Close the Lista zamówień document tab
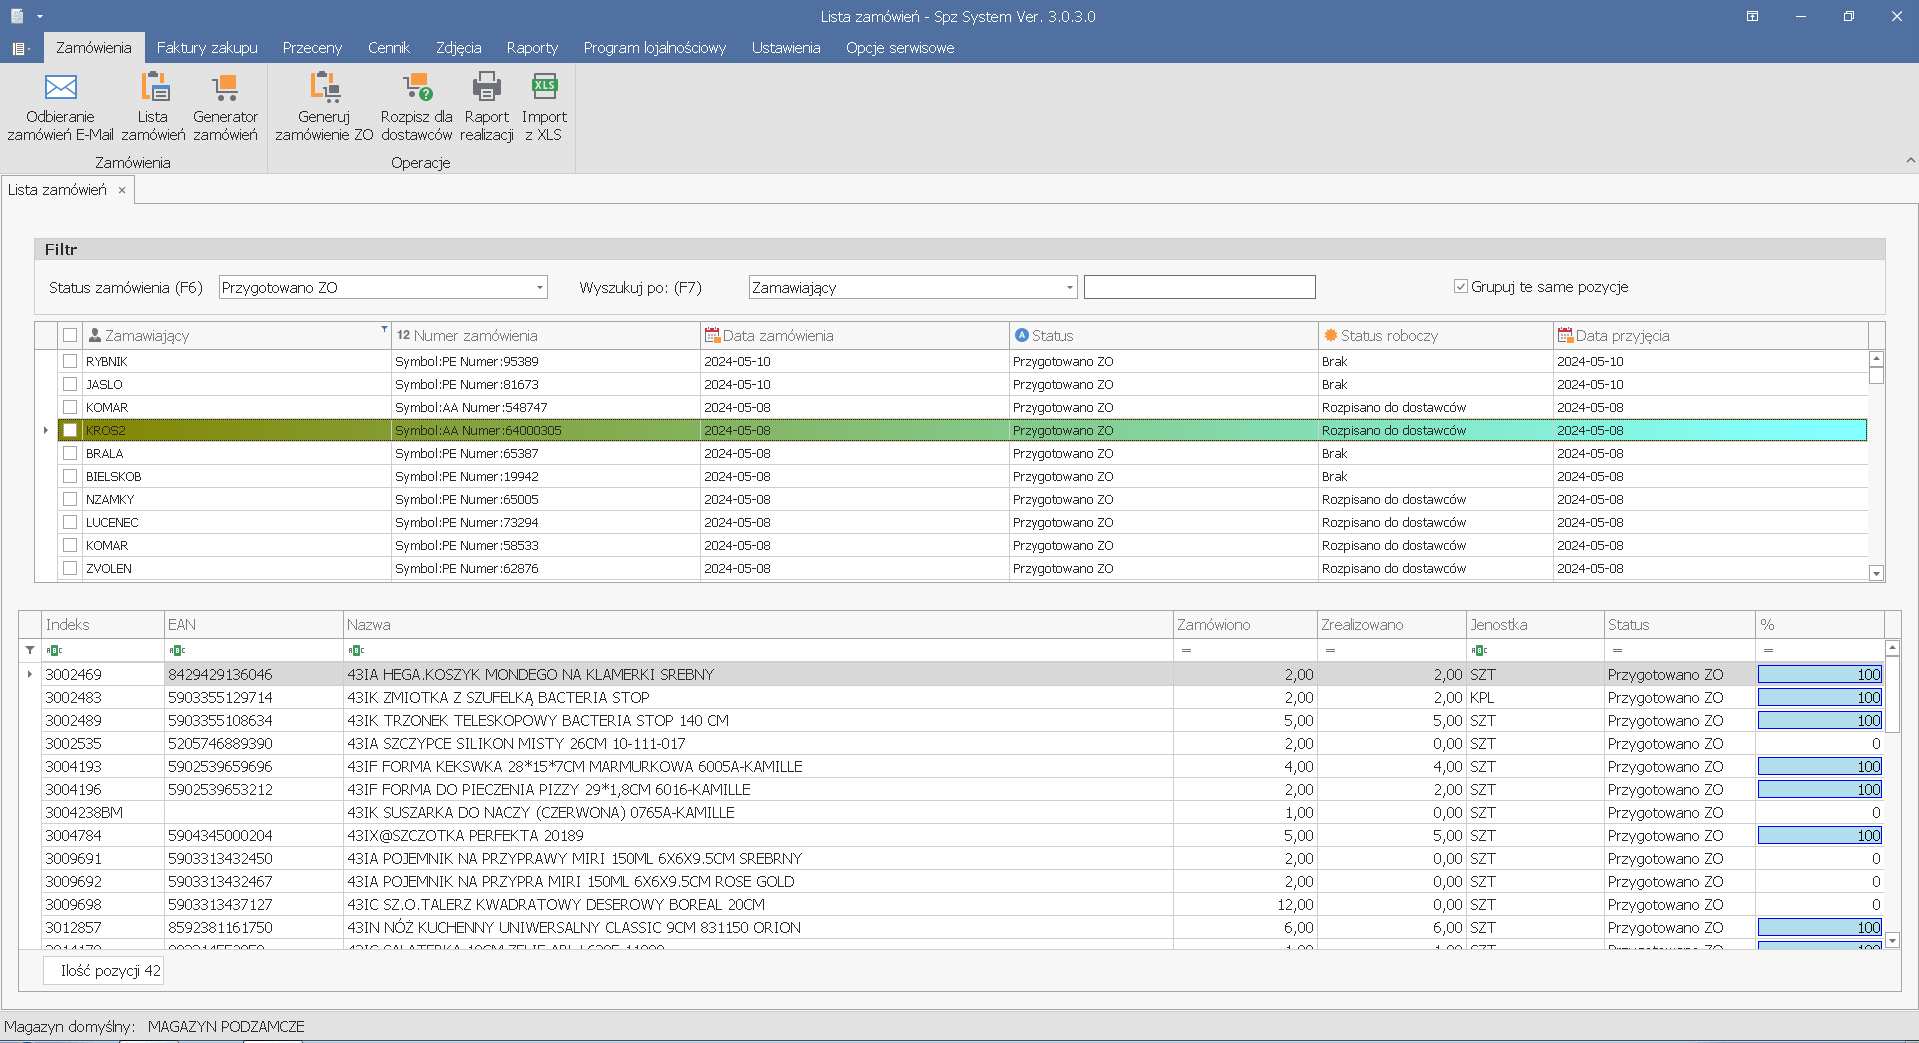 pos(122,190)
